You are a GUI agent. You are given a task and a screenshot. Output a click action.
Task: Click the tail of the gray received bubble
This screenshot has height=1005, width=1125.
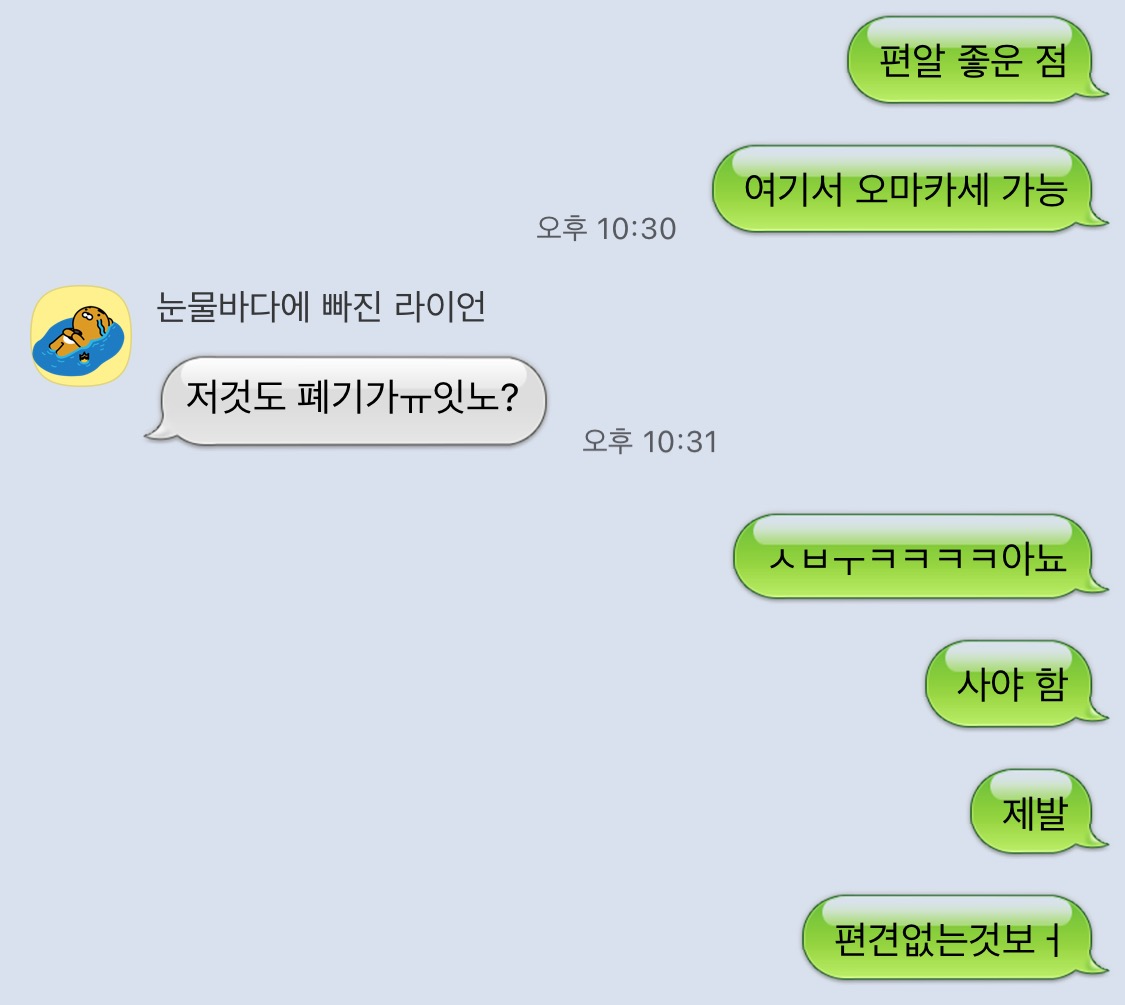(x=156, y=429)
